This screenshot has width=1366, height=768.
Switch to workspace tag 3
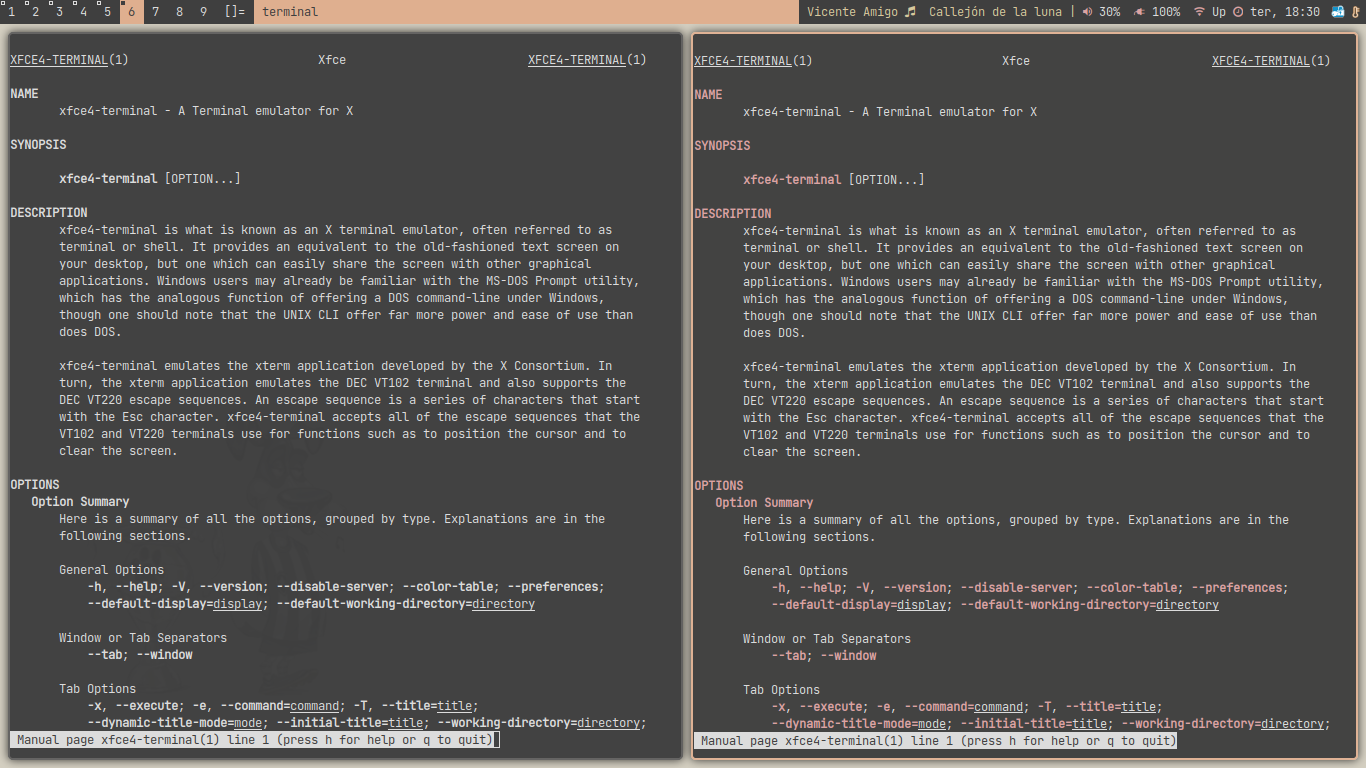59,12
